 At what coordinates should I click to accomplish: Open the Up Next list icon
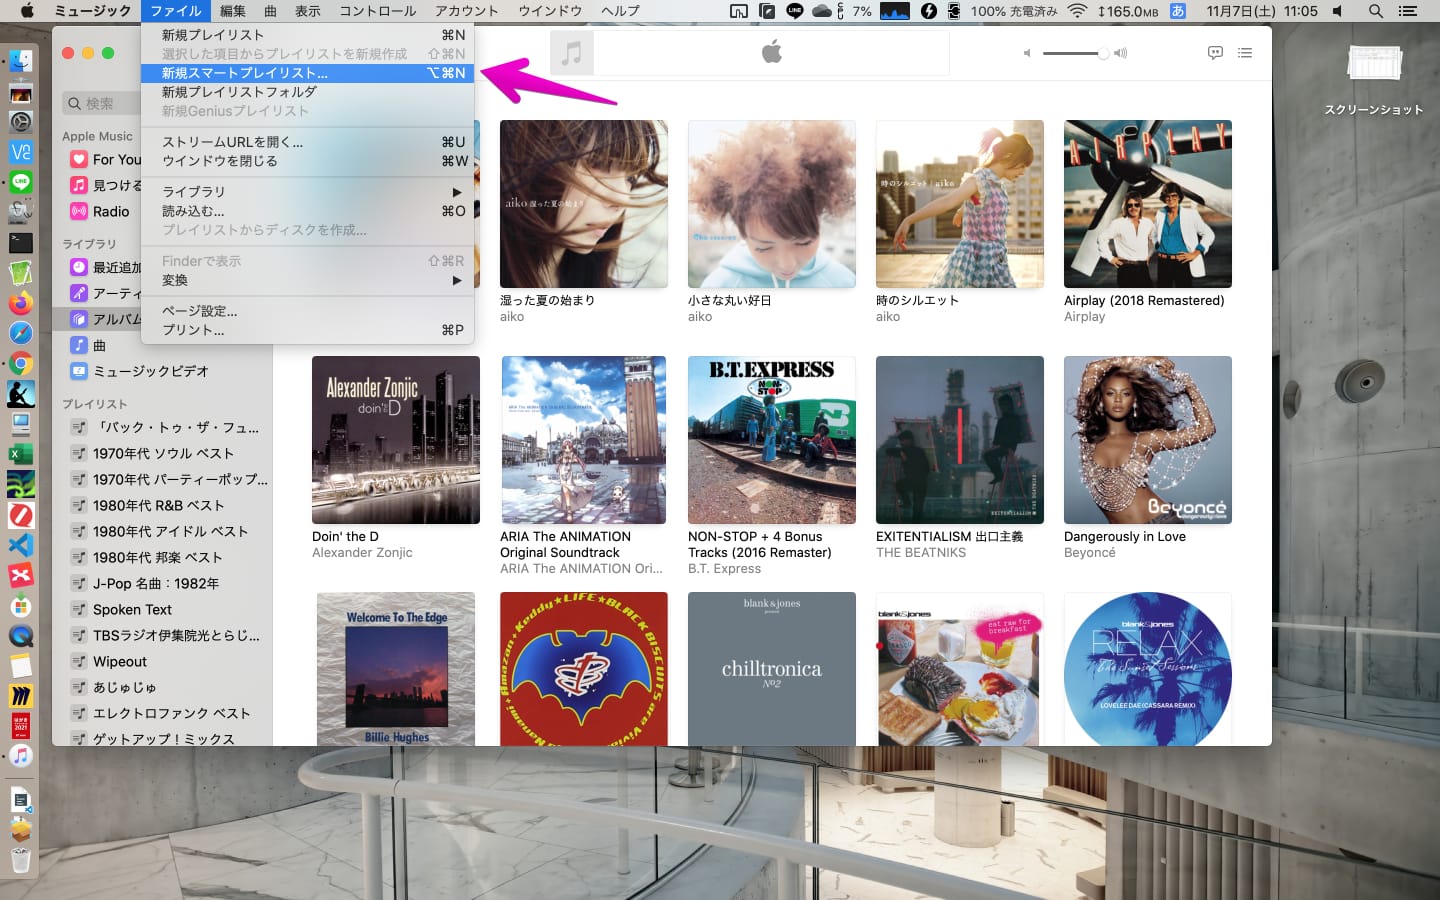pos(1245,53)
